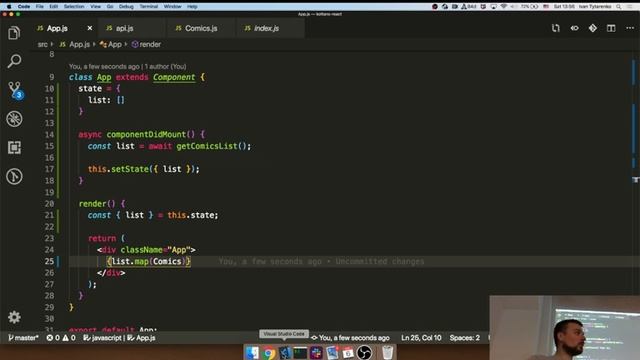Click the Component class name on line 9
The height and width of the screenshot is (360, 640).
pyautogui.click(x=174, y=77)
